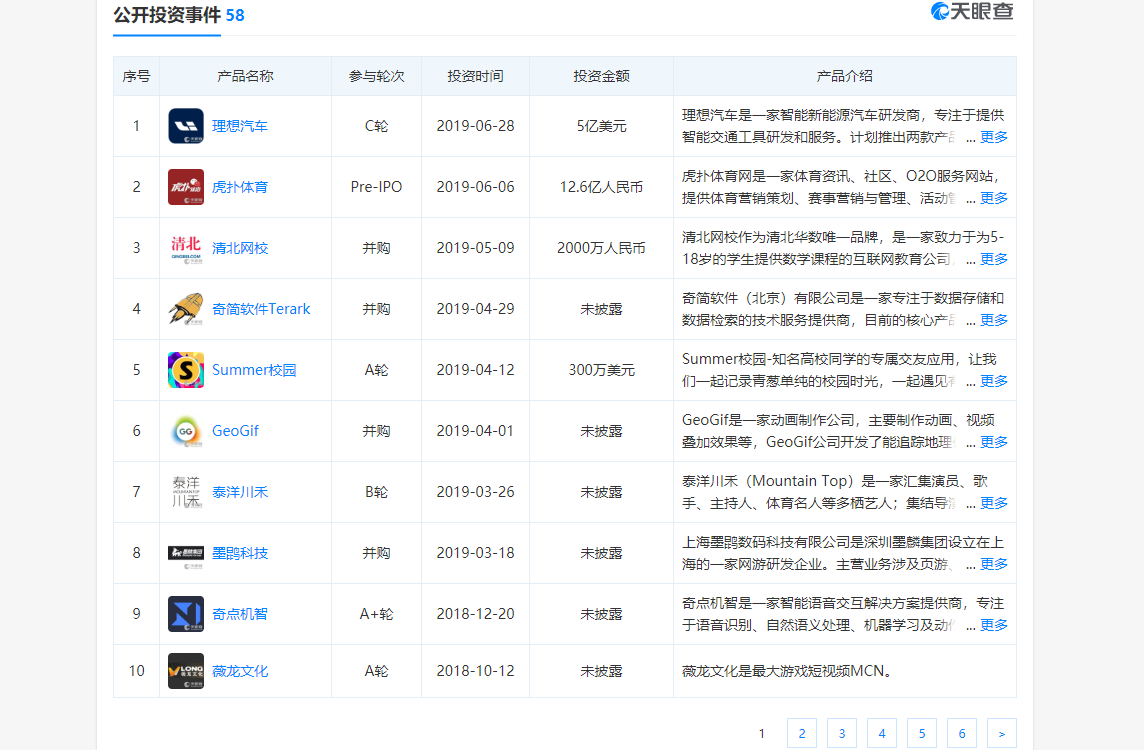
Task: Click the 2019-06-28 date cell
Action: (x=476, y=126)
